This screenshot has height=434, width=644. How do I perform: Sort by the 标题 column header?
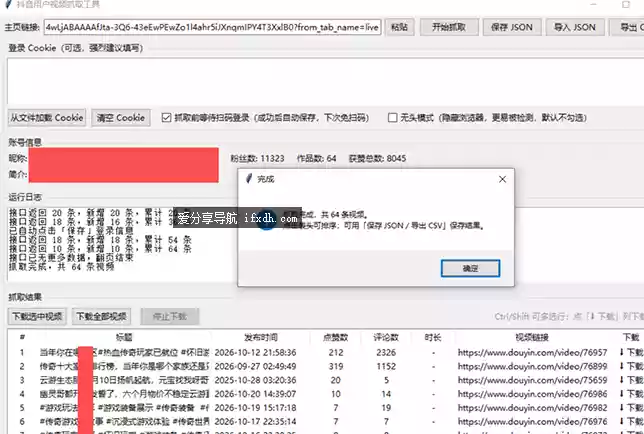pyautogui.click(x=124, y=338)
